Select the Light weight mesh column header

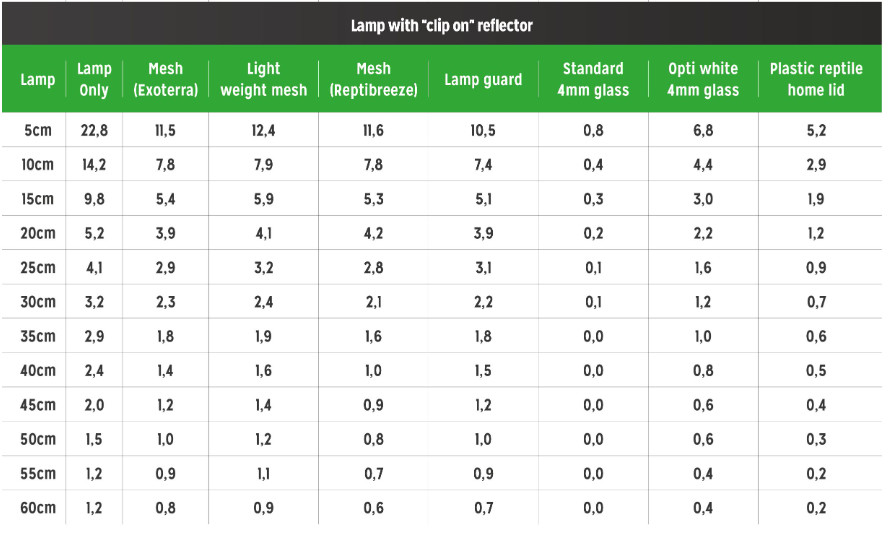pyautogui.click(x=263, y=79)
